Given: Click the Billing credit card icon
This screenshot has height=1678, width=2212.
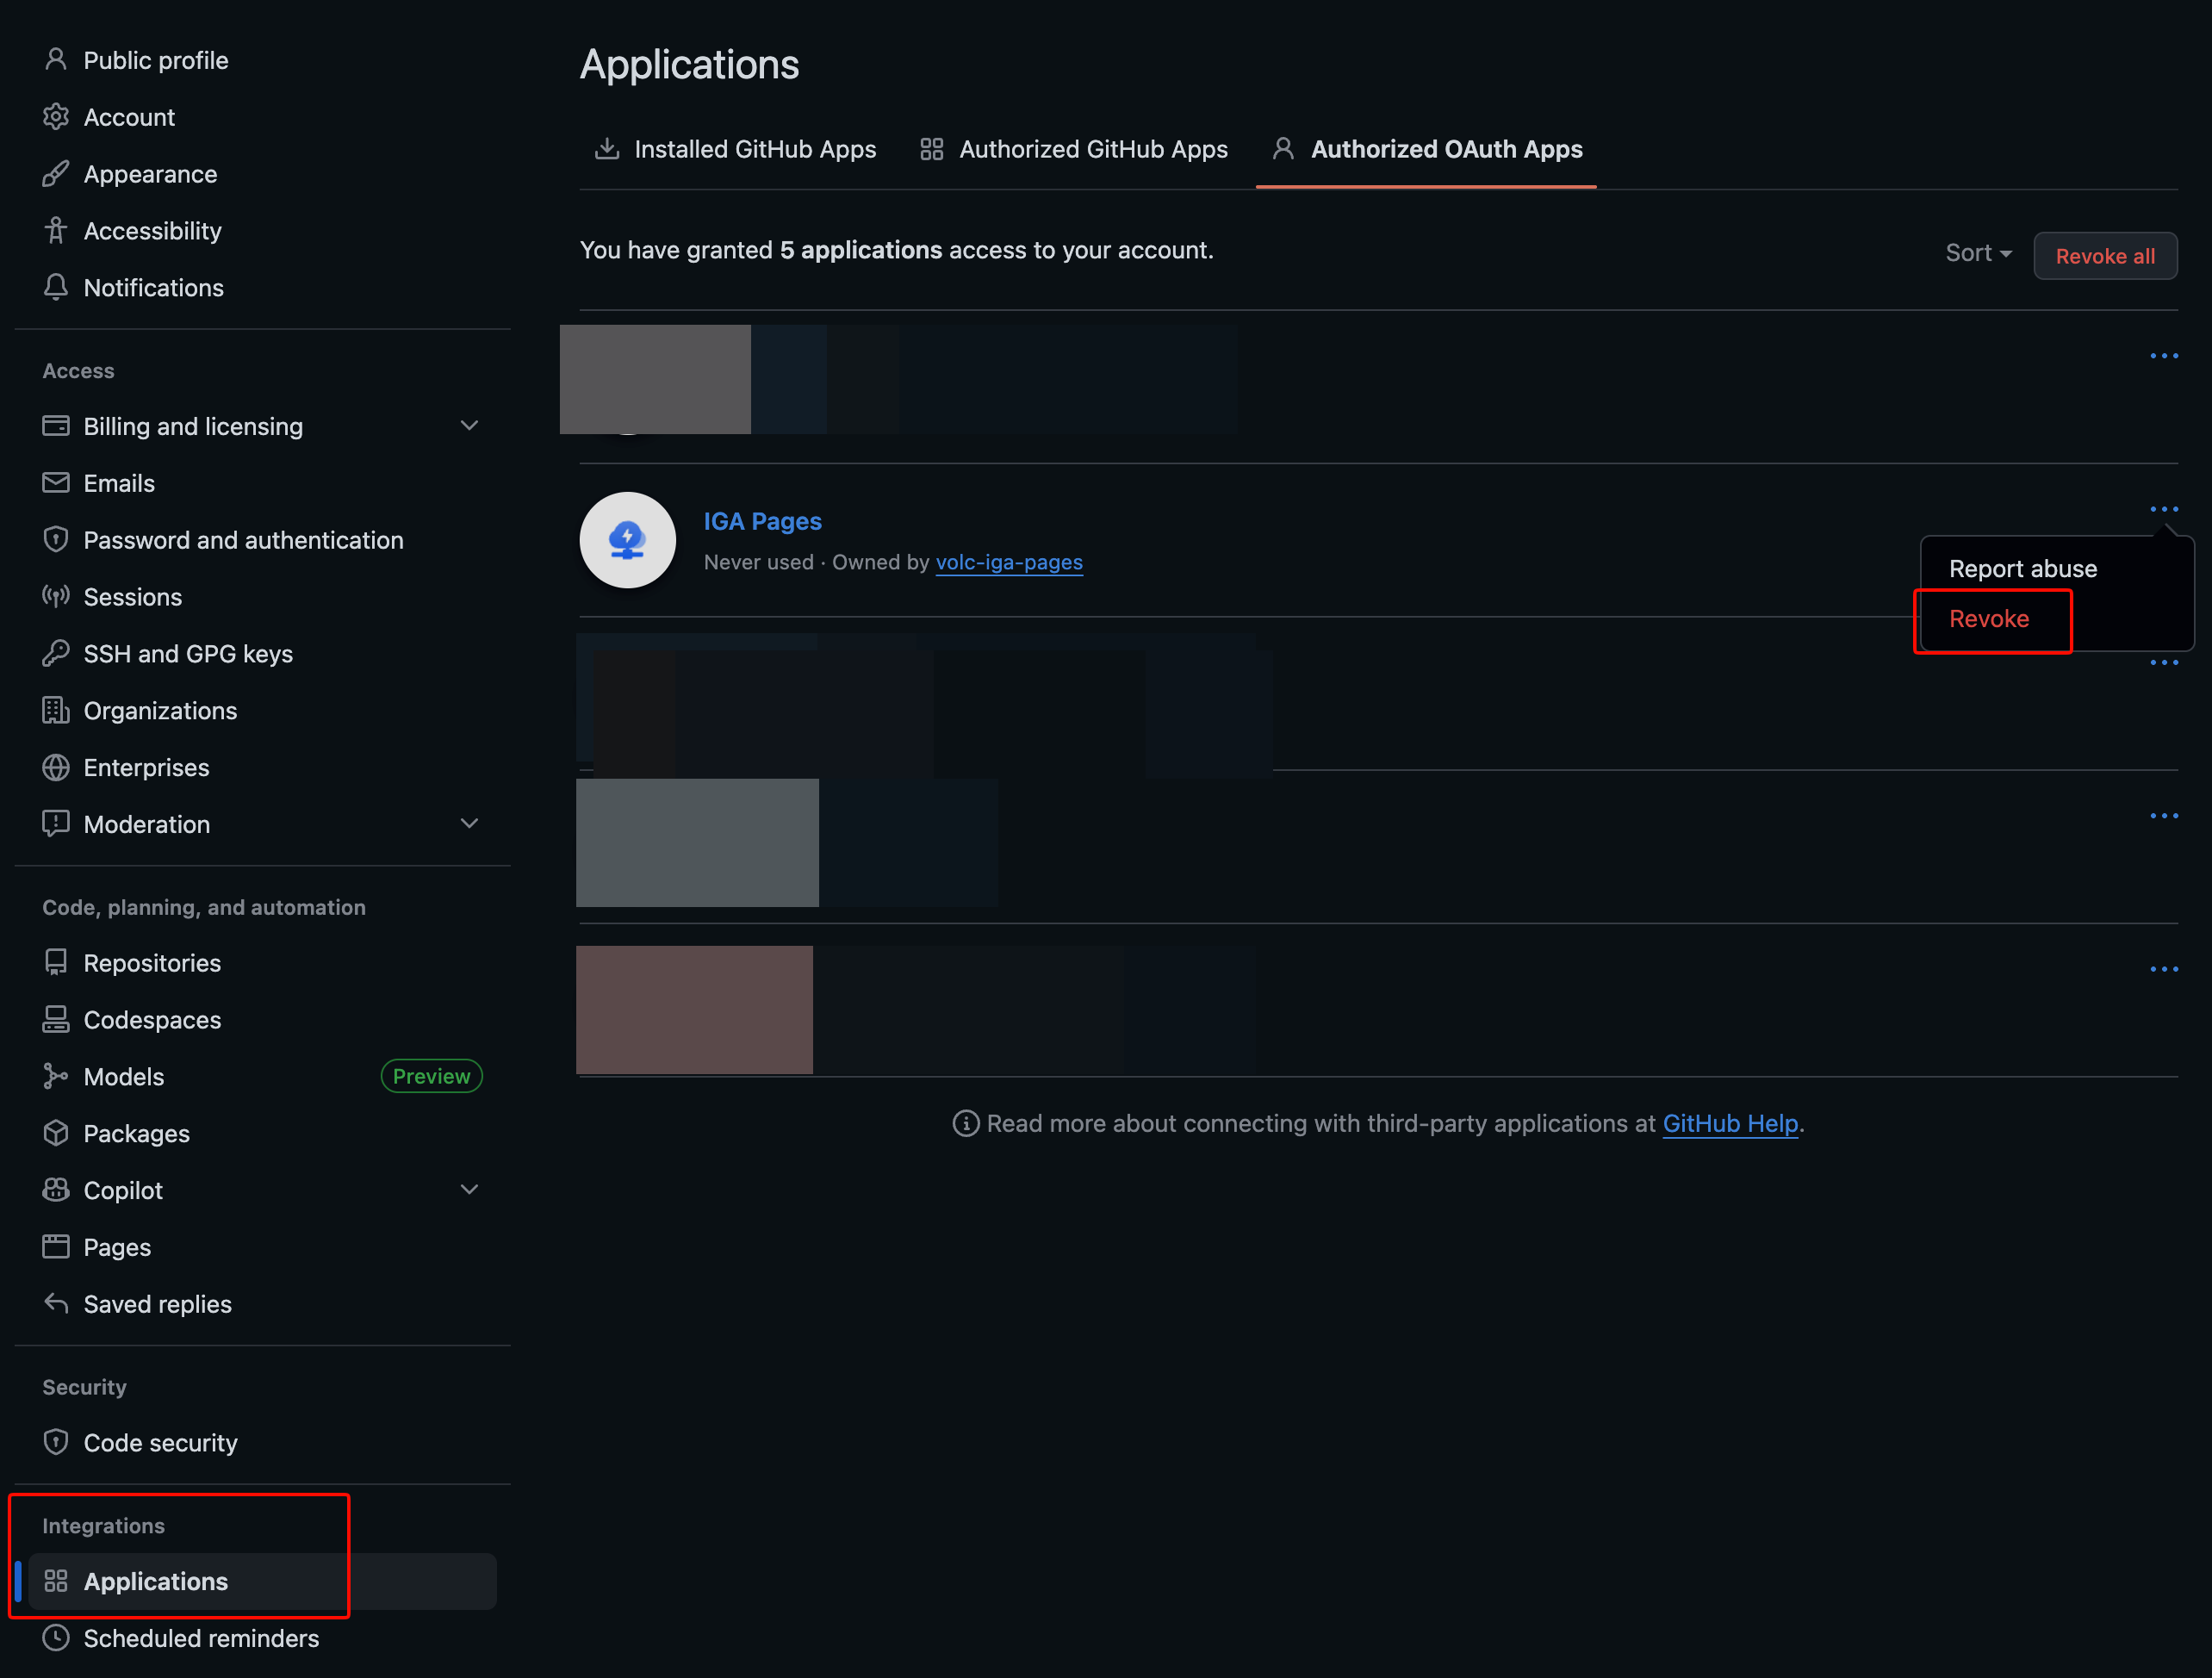Looking at the screenshot, I should (x=56, y=426).
